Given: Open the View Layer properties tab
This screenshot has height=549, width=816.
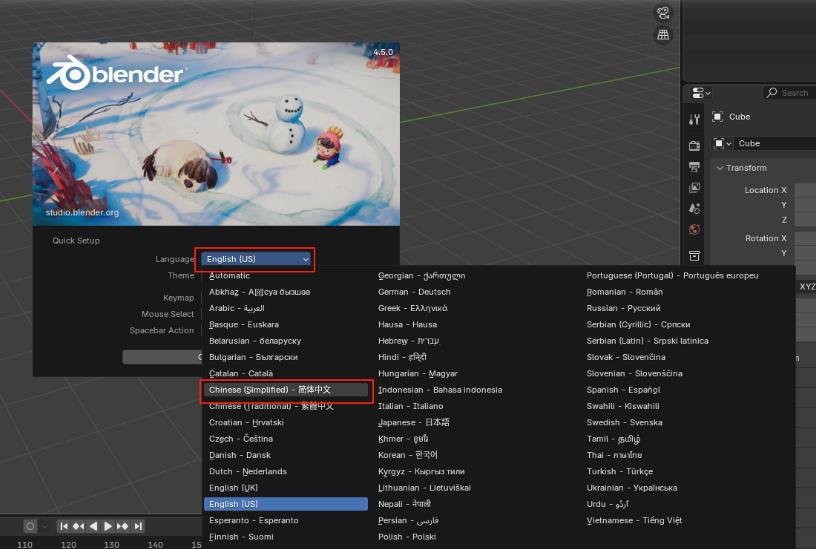Looking at the screenshot, I should [694, 188].
